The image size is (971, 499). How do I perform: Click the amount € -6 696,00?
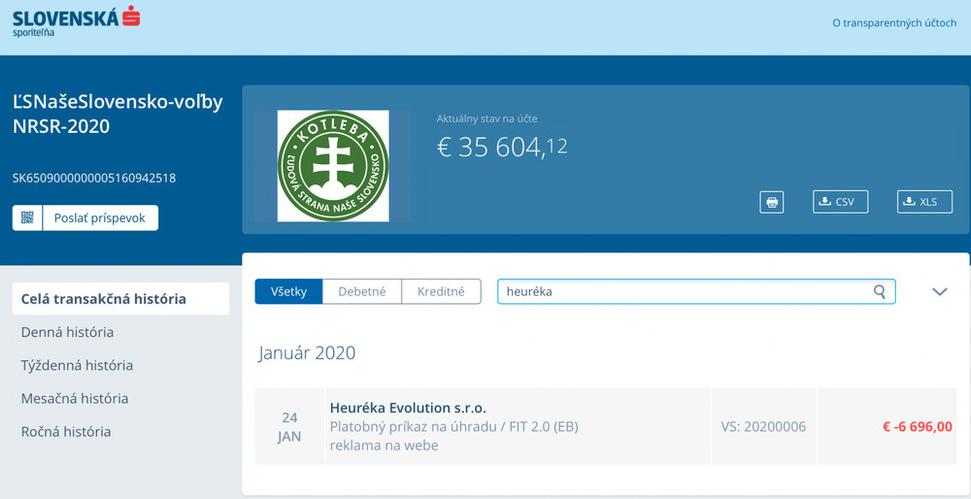click(917, 427)
